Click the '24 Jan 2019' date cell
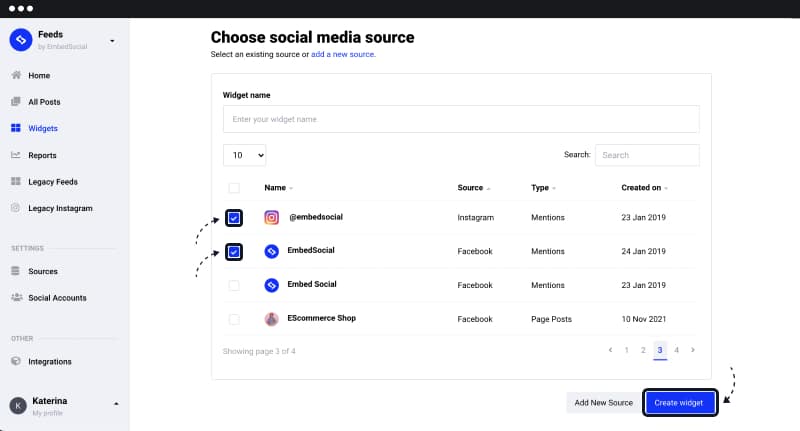 [643, 251]
